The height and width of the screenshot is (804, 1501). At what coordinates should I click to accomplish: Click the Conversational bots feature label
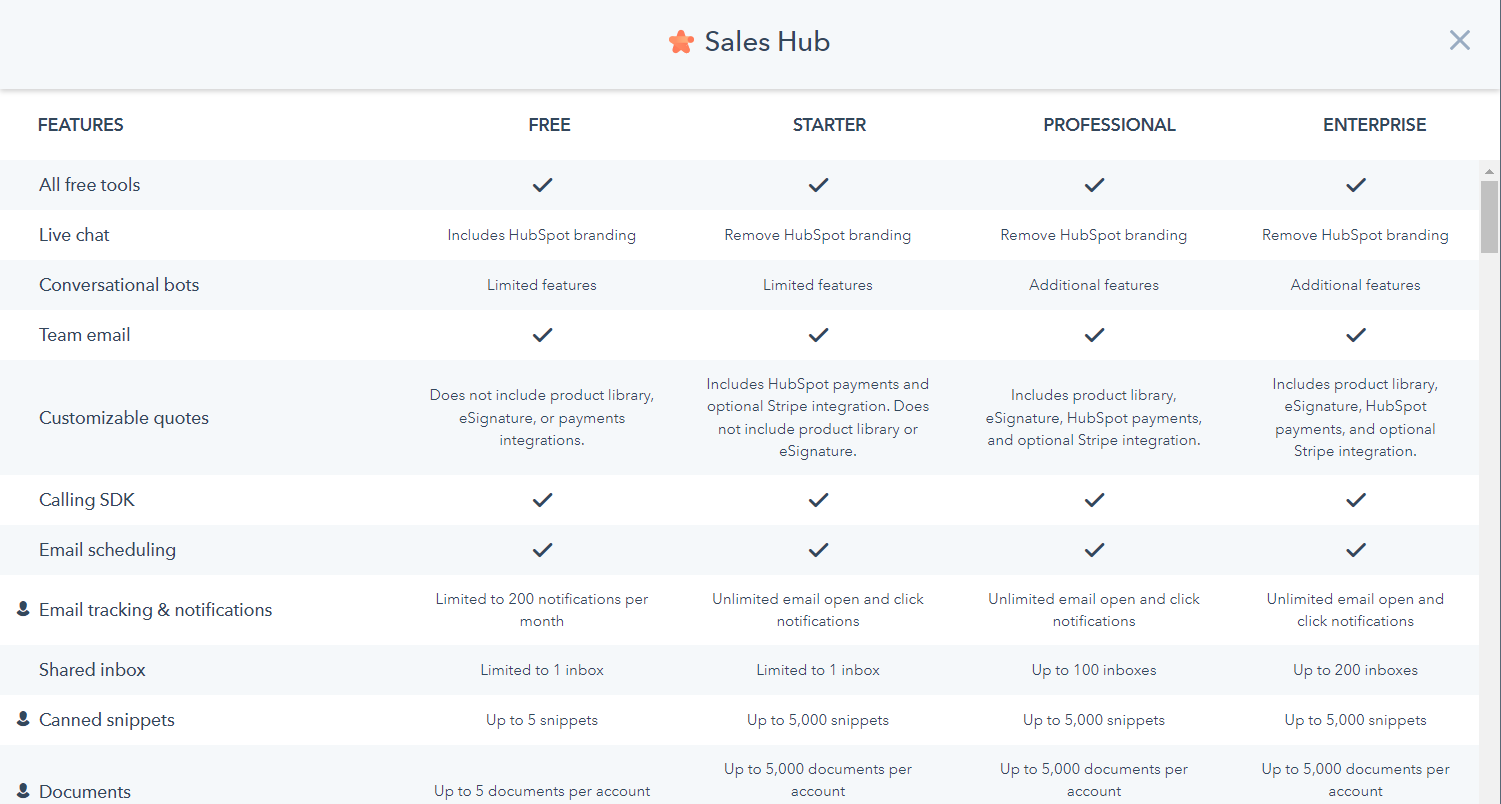[x=119, y=285]
